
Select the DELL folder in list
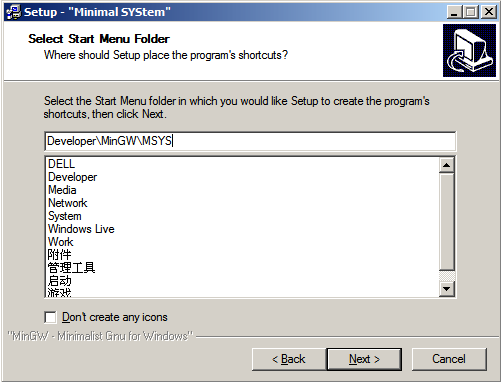[x=61, y=164]
